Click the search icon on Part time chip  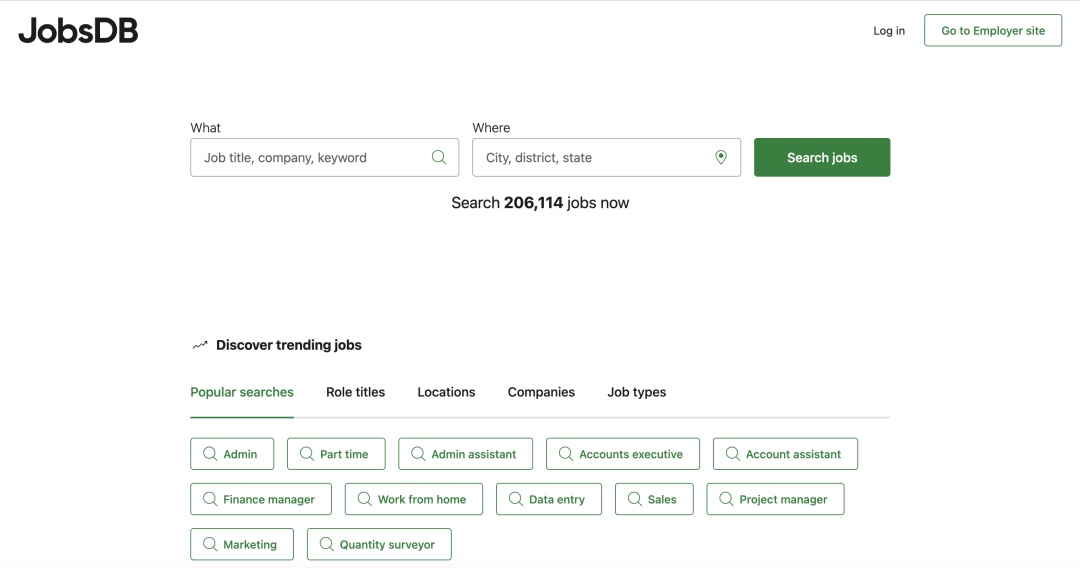click(307, 454)
